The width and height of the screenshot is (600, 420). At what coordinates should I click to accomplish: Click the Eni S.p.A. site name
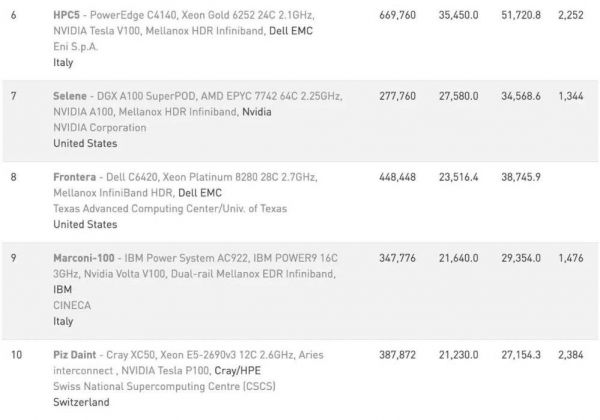tap(75, 47)
